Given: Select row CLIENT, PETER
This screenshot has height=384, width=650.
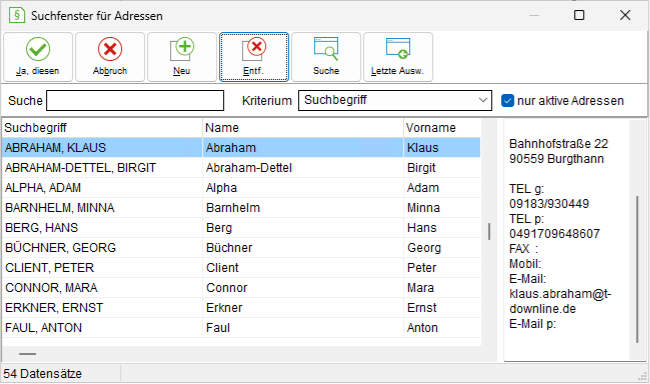Looking at the screenshot, I should (241, 267).
